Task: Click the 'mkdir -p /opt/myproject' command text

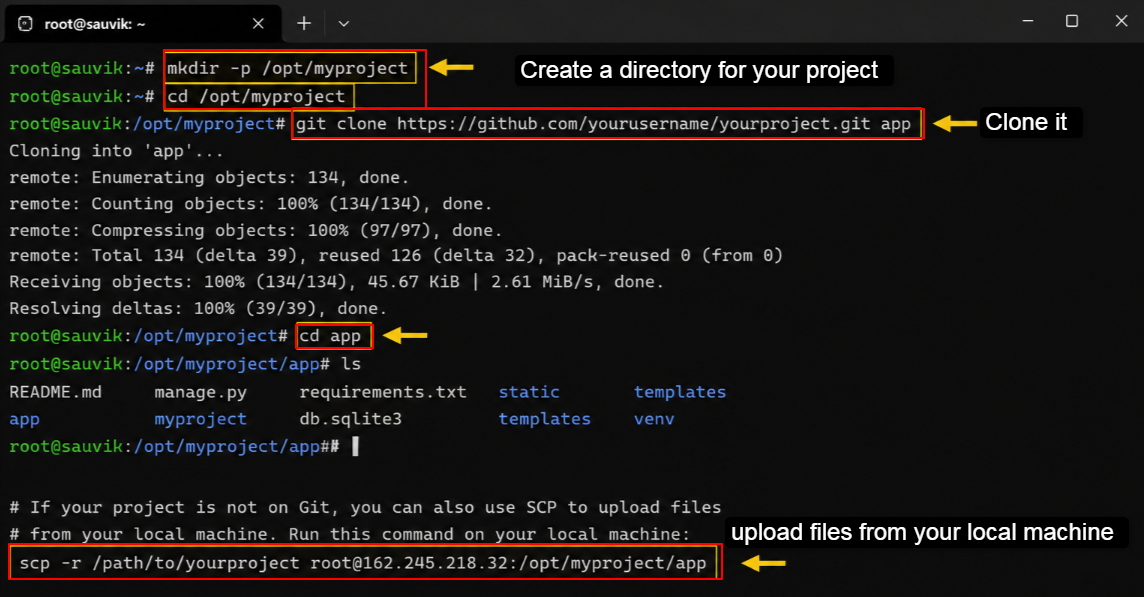Action: (x=287, y=69)
